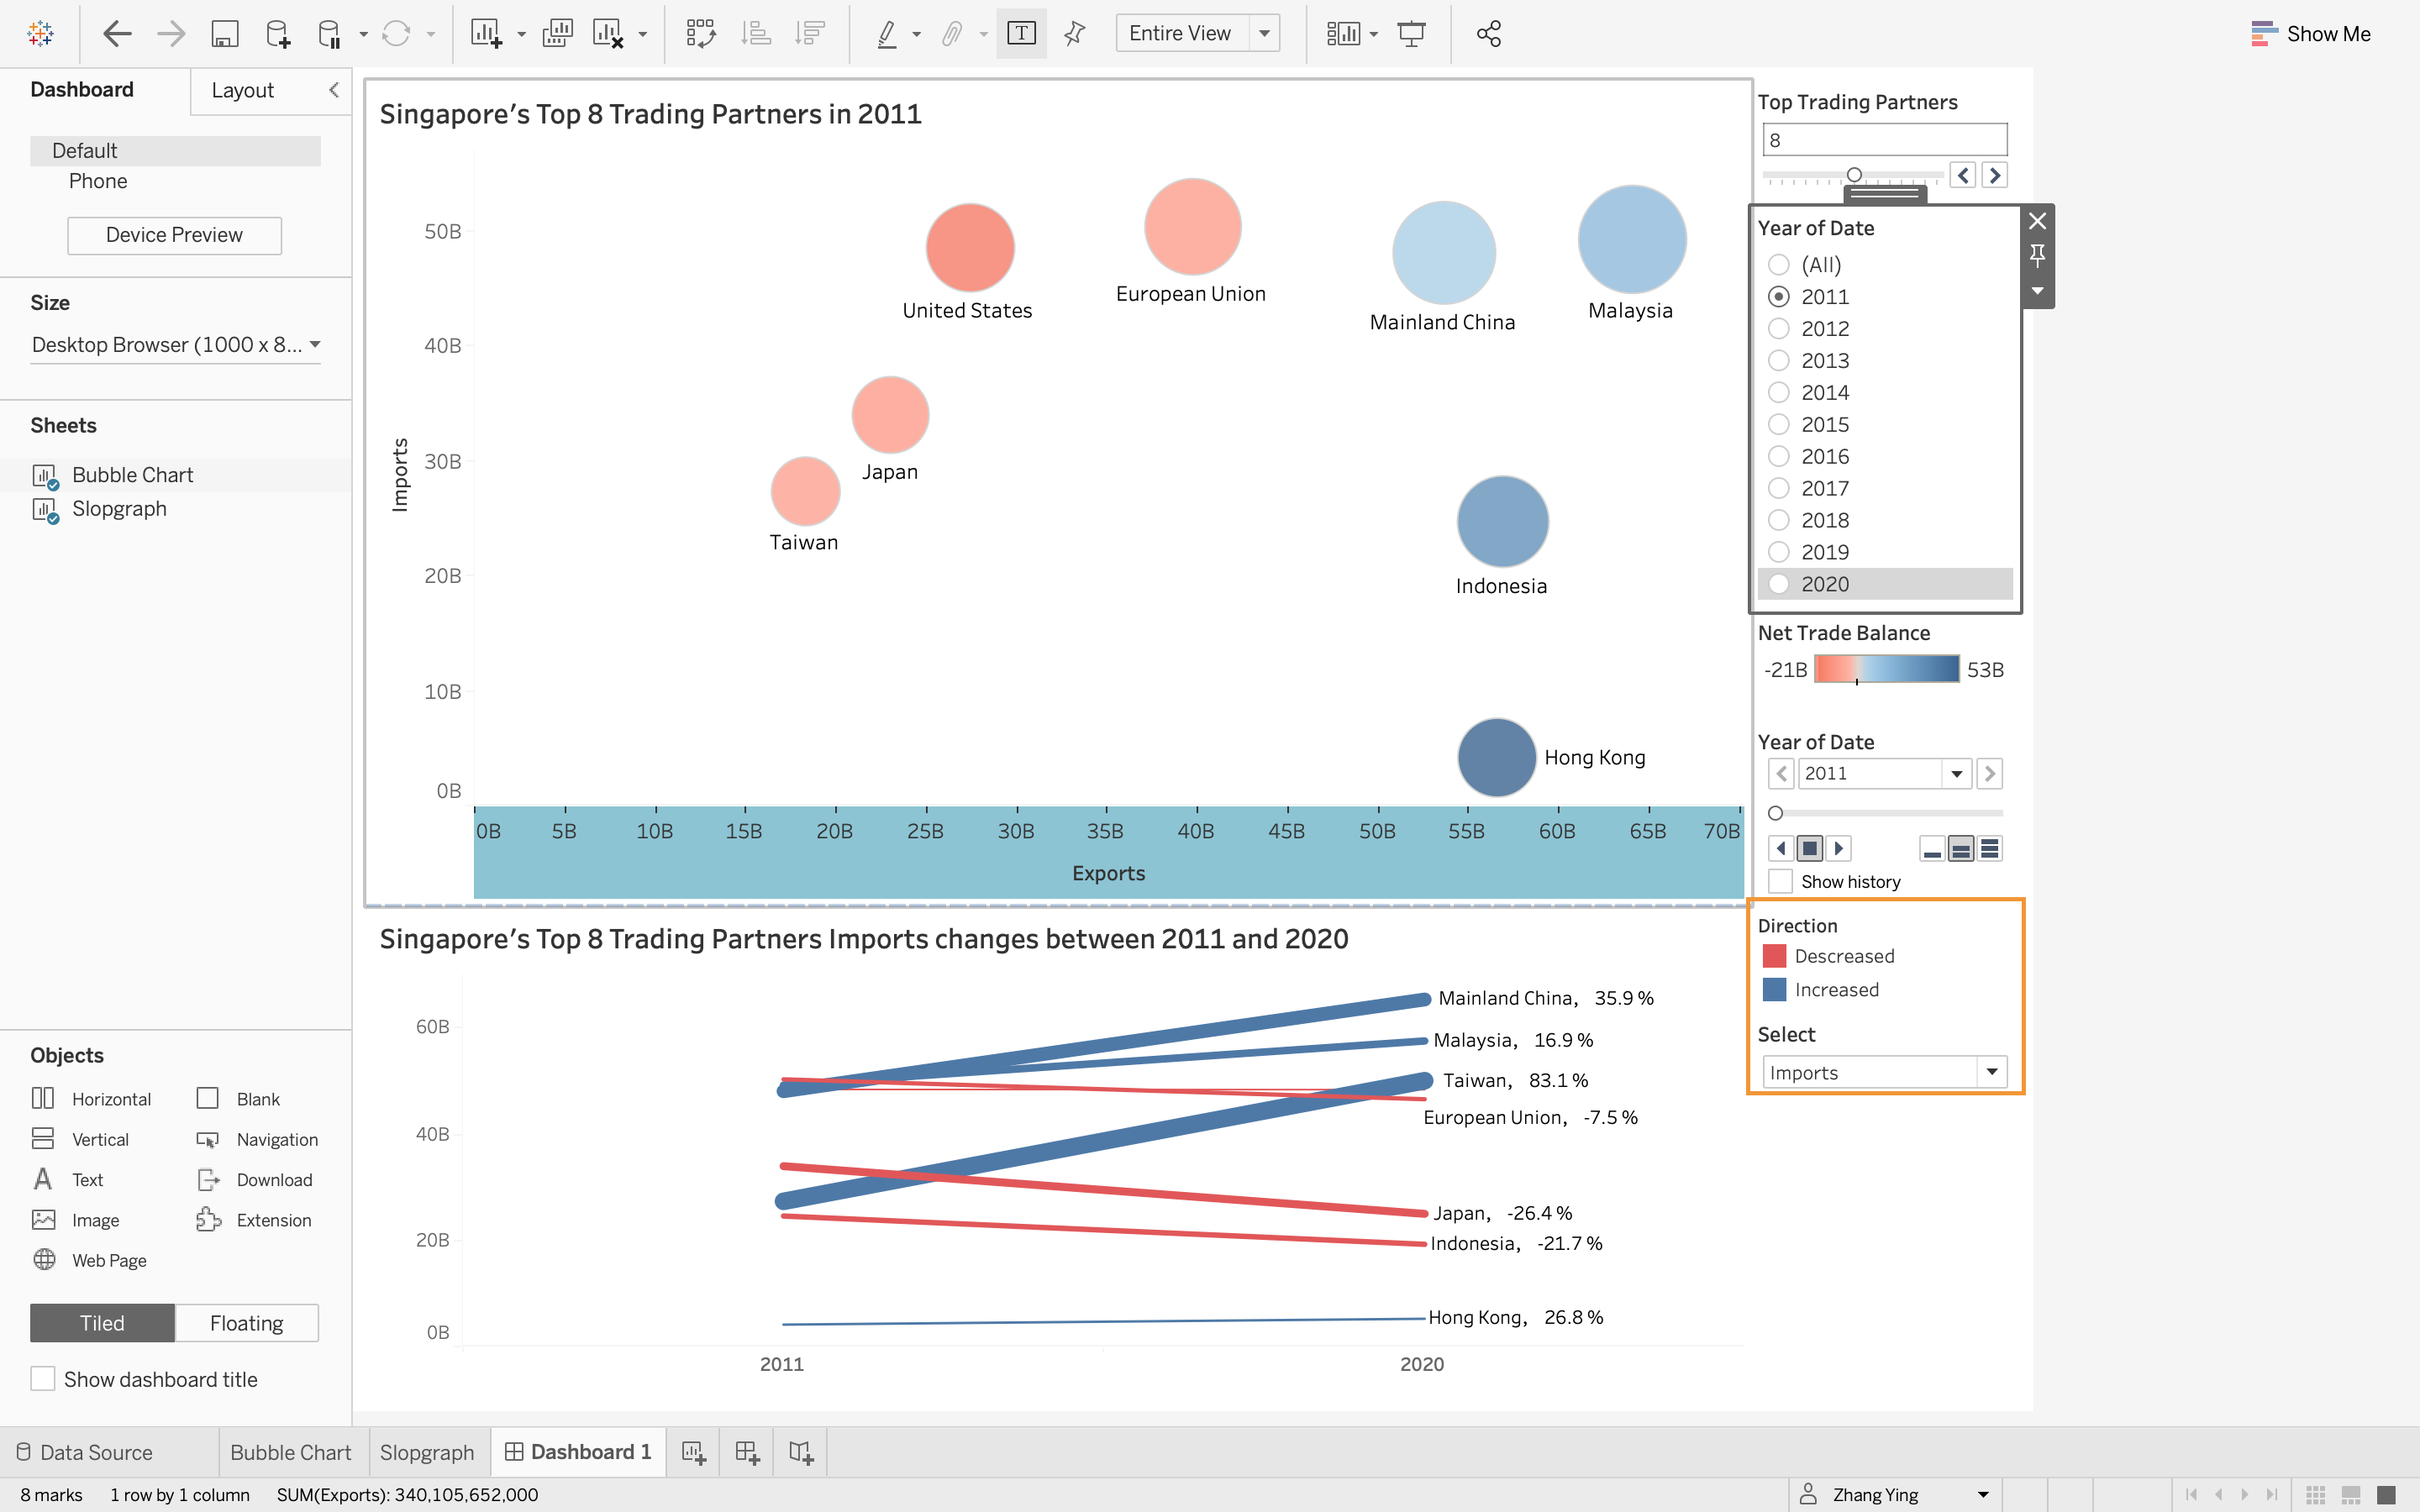The image size is (2420, 1512).
Task: Click the Swap rows and columns icon
Action: (x=700, y=34)
